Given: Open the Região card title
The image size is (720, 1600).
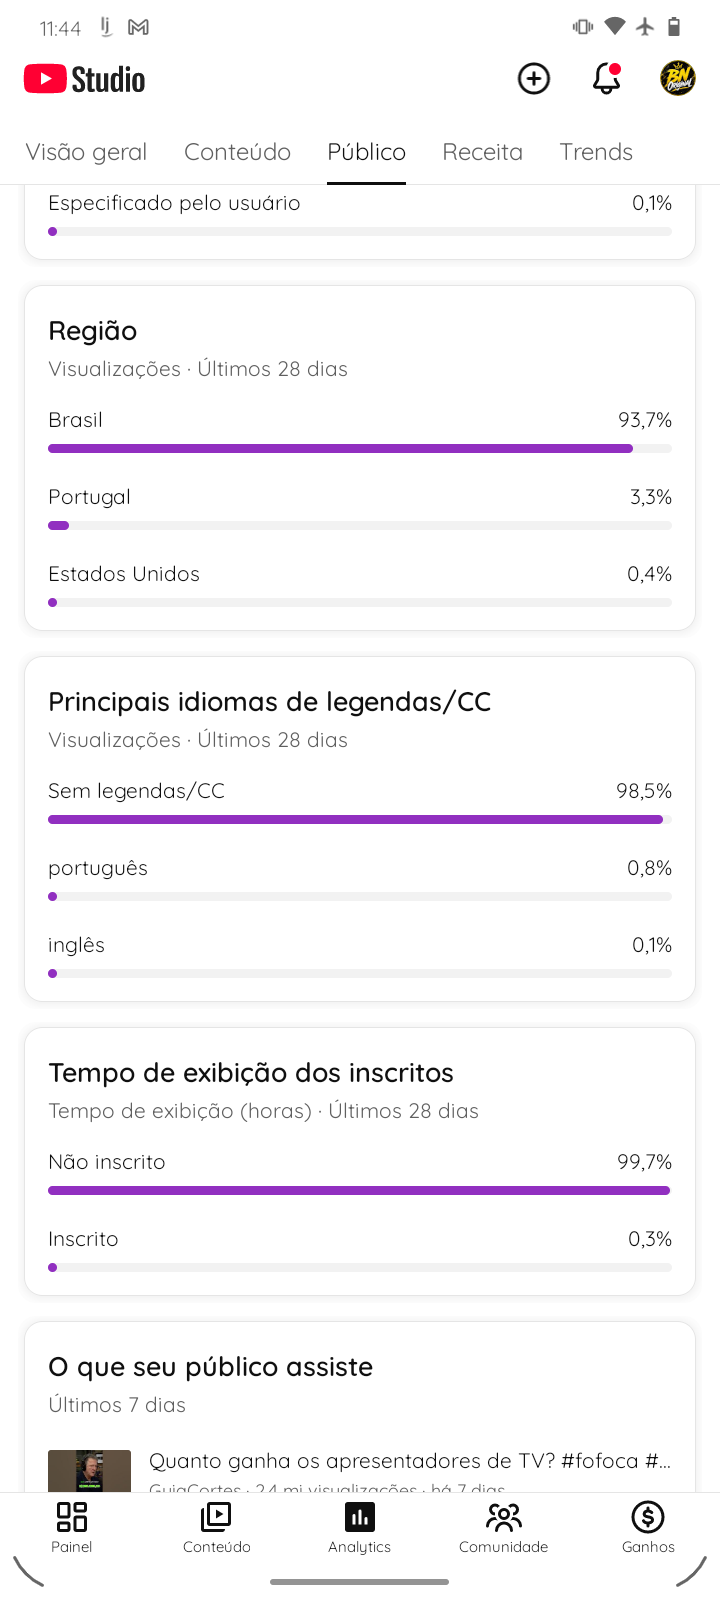Looking at the screenshot, I should (x=93, y=331).
